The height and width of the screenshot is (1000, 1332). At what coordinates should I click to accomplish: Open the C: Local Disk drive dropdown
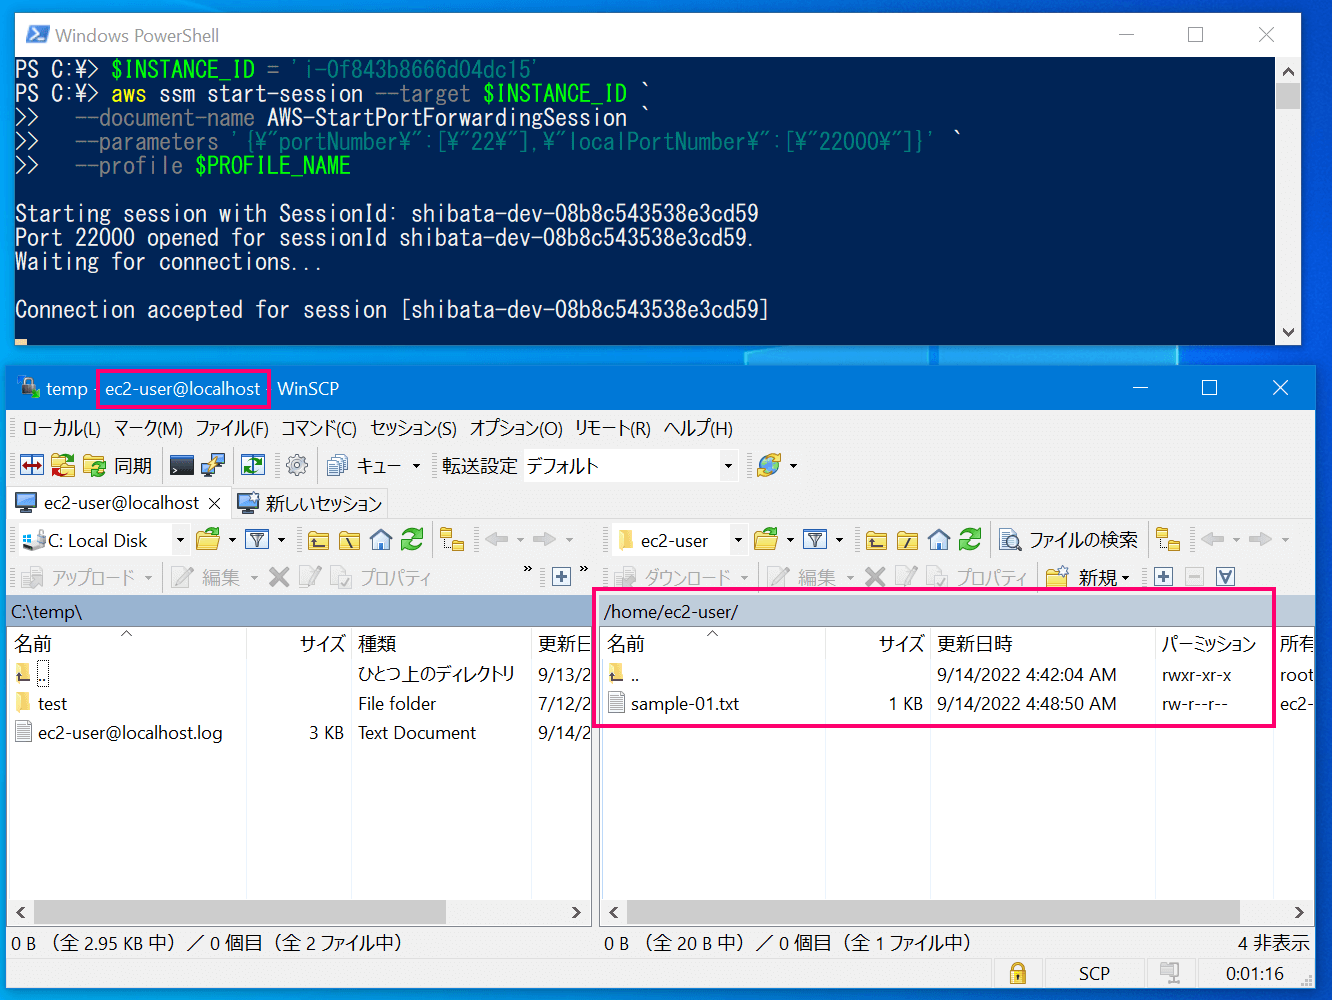click(x=181, y=540)
